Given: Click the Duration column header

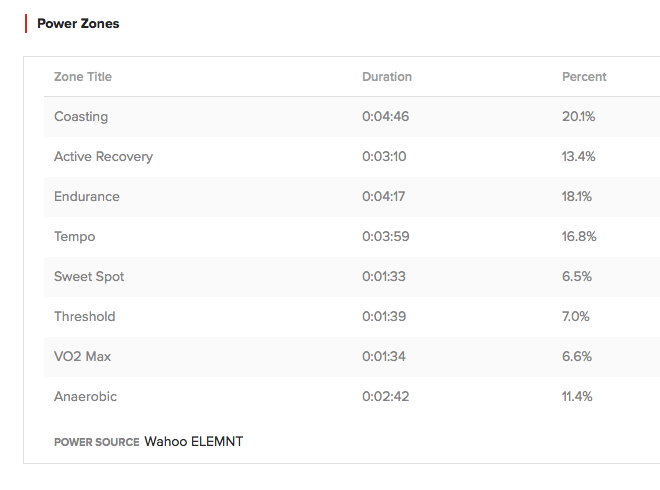Looking at the screenshot, I should pyautogui.click(x=387, y=77).
